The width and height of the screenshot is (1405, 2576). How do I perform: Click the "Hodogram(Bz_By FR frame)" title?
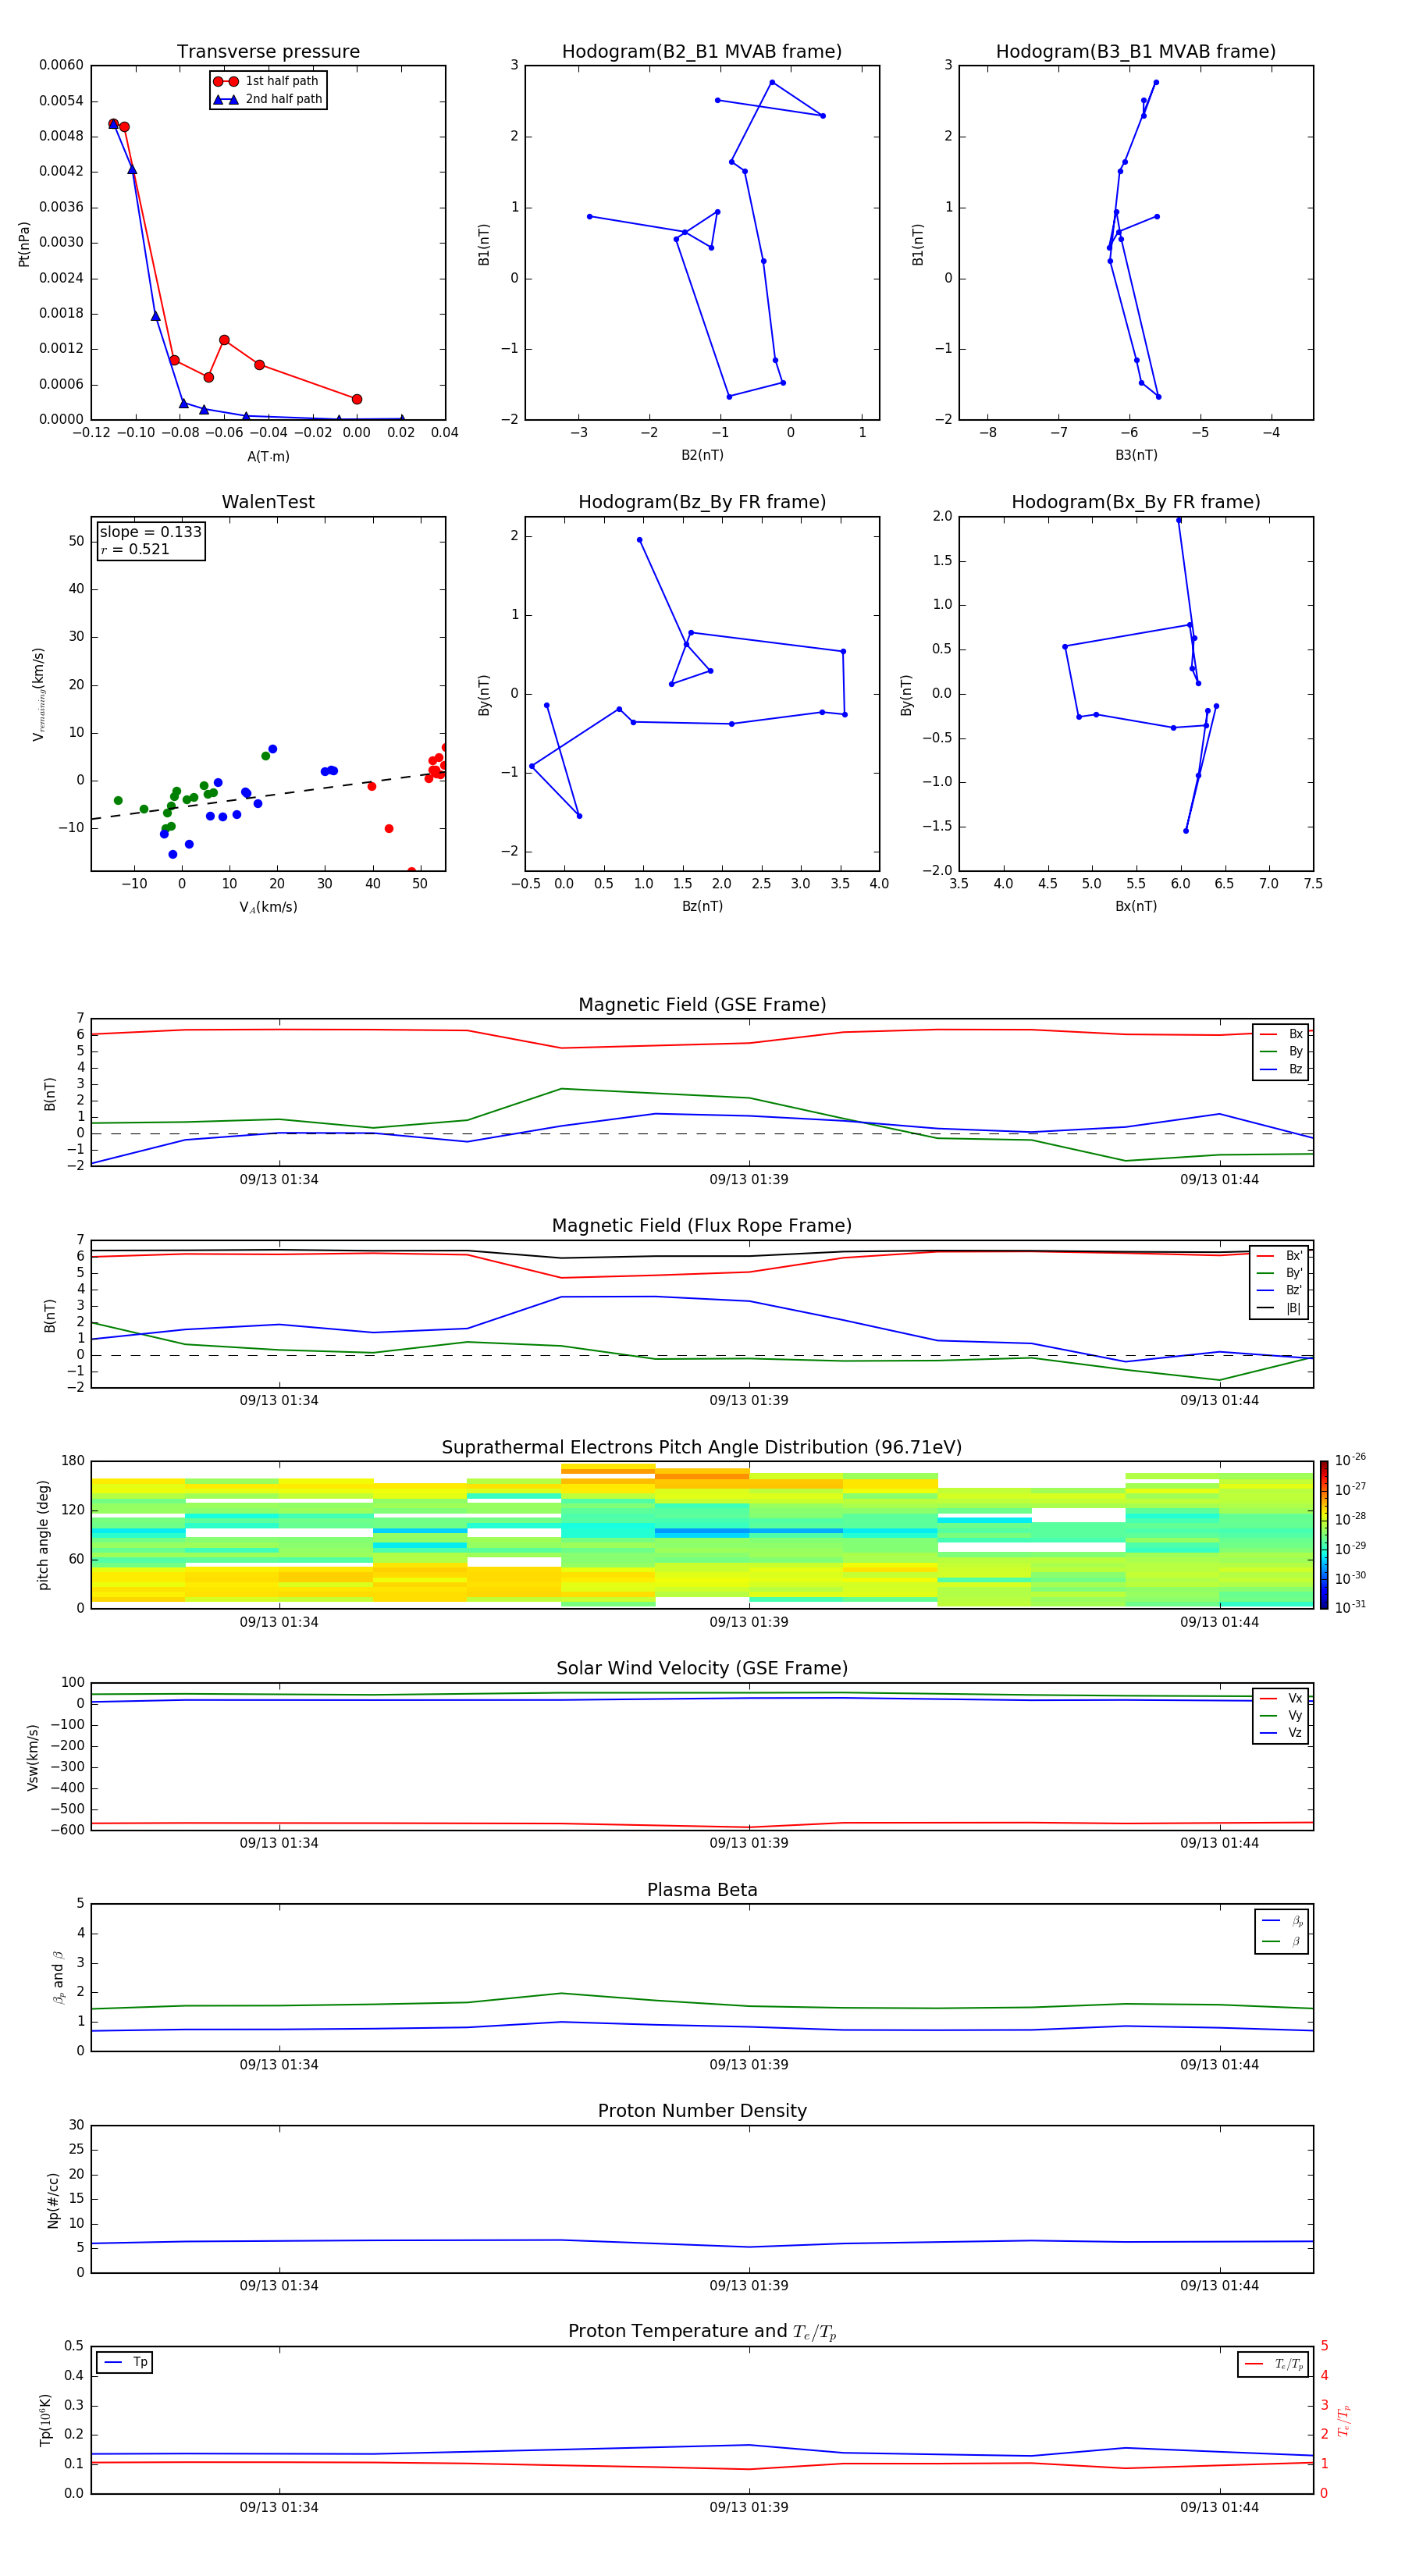702,502
